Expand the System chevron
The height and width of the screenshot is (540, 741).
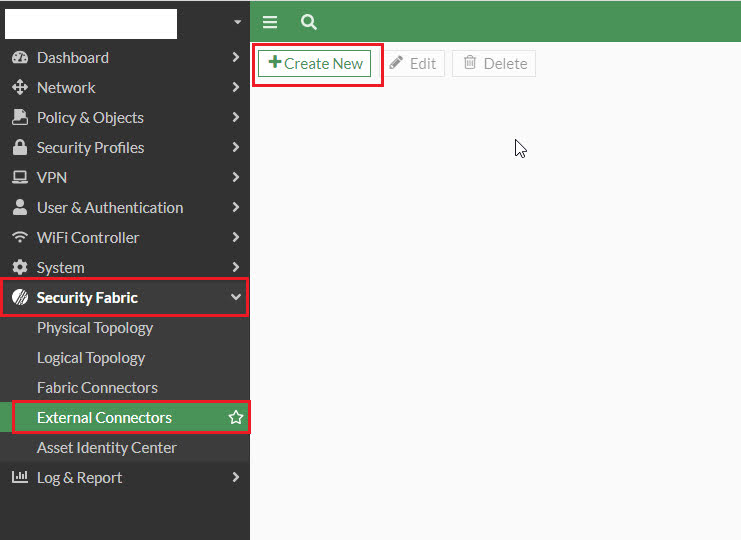click(236, 267)
